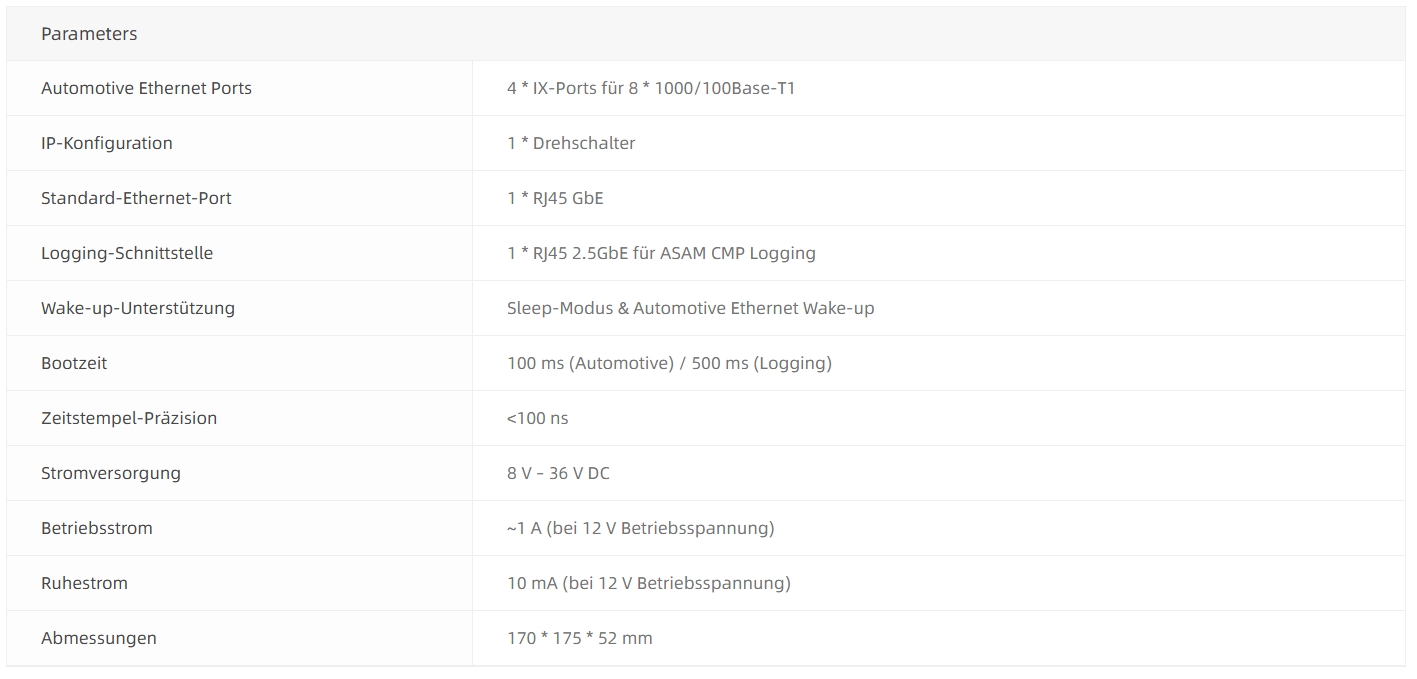
Task: Select the Standard-Ethernet-Port label
Action: pyautogui.click(x=136, y=198)
